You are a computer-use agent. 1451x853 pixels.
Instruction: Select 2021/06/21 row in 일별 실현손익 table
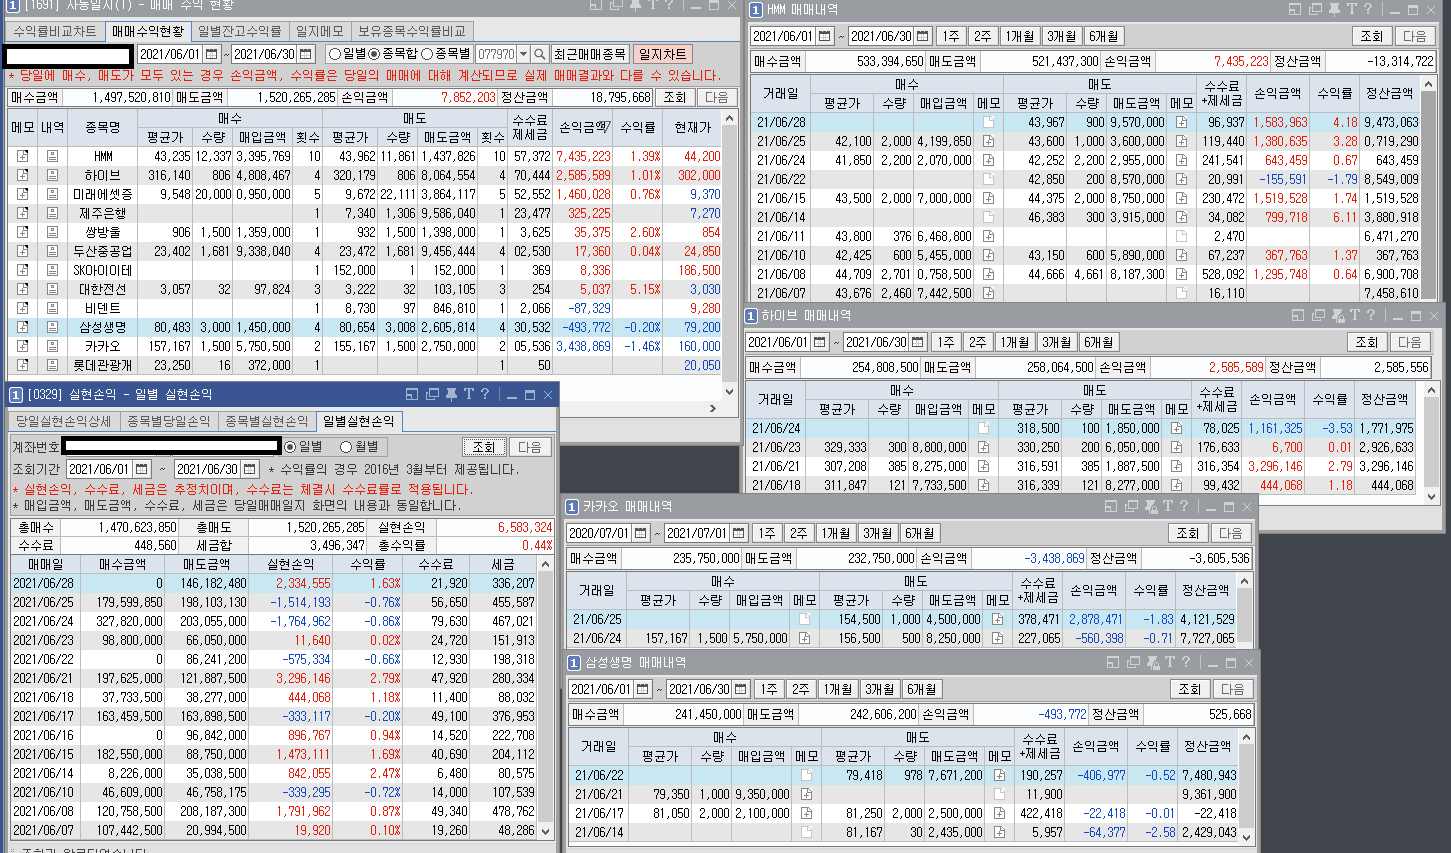274,678
